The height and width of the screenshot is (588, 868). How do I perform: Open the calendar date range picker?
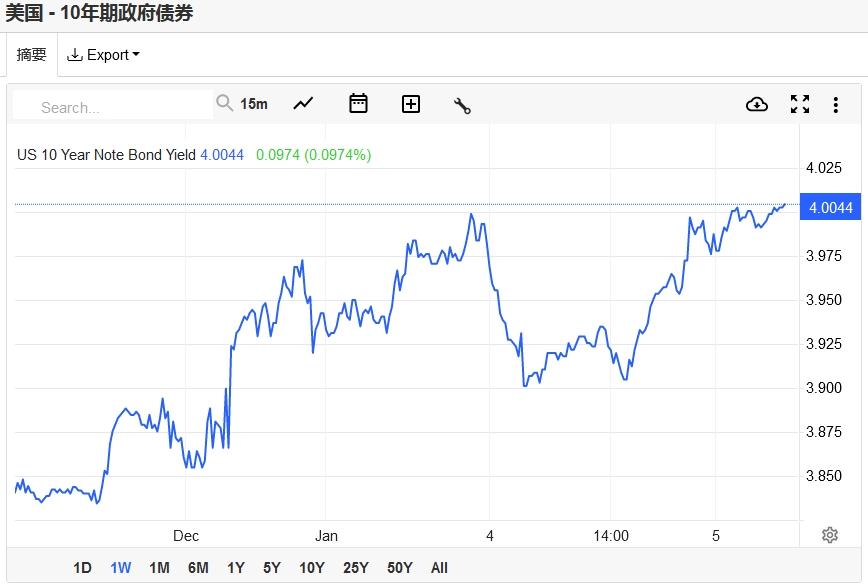click(x=358, y=104)
